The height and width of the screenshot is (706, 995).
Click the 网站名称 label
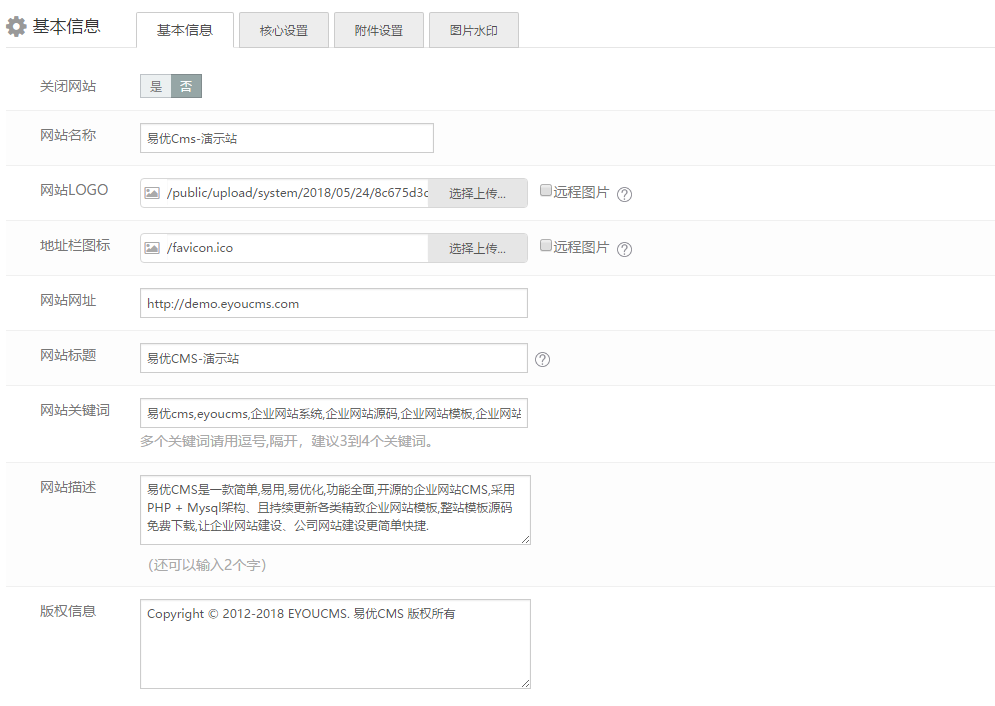click(x=68, y=135)
